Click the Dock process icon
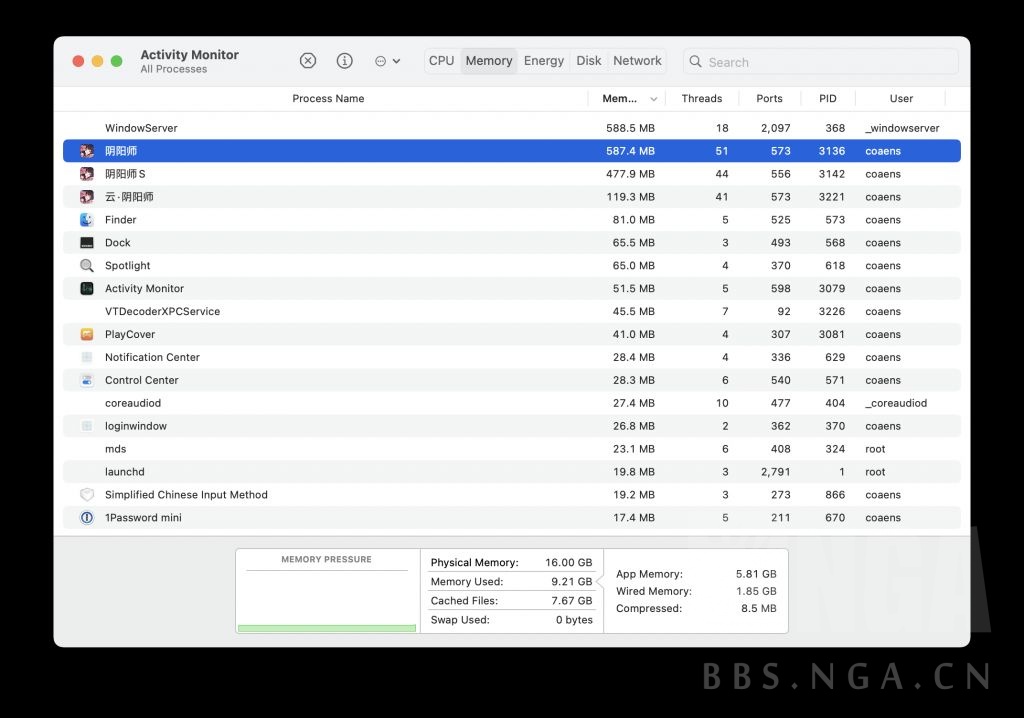 click(x=87, y=243)
